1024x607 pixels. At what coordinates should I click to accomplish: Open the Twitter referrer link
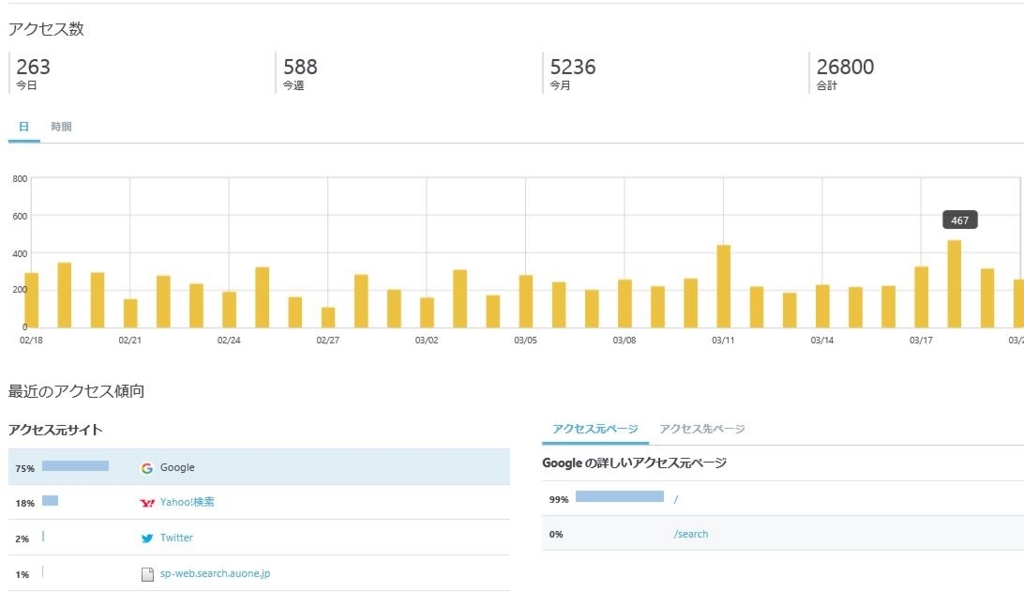point(176,538)
